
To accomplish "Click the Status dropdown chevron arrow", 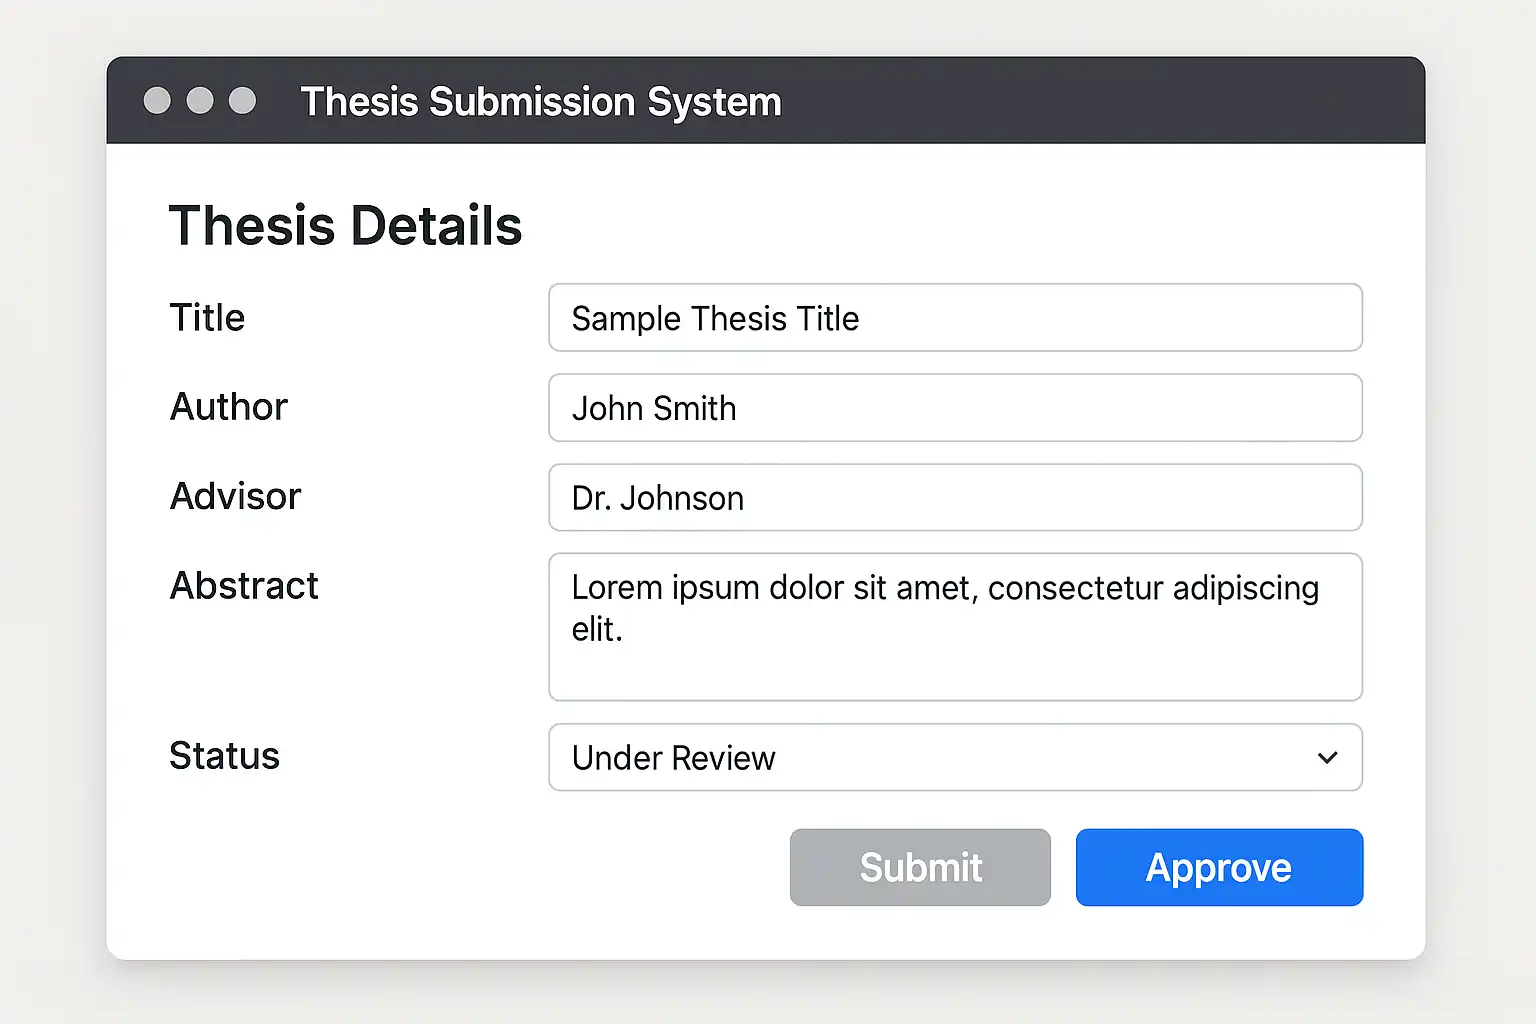I will pyautogui.click(x=1327, y=758).
